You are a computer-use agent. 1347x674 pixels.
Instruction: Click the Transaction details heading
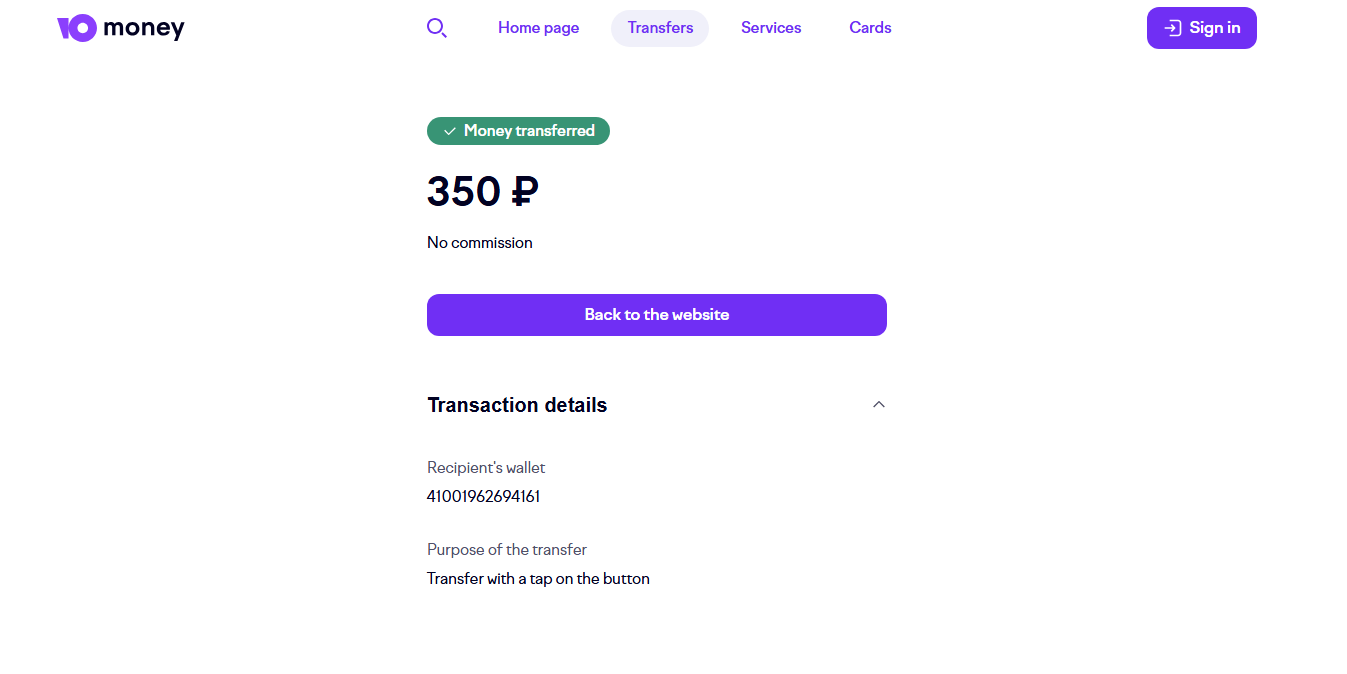(x=517, y=405)
